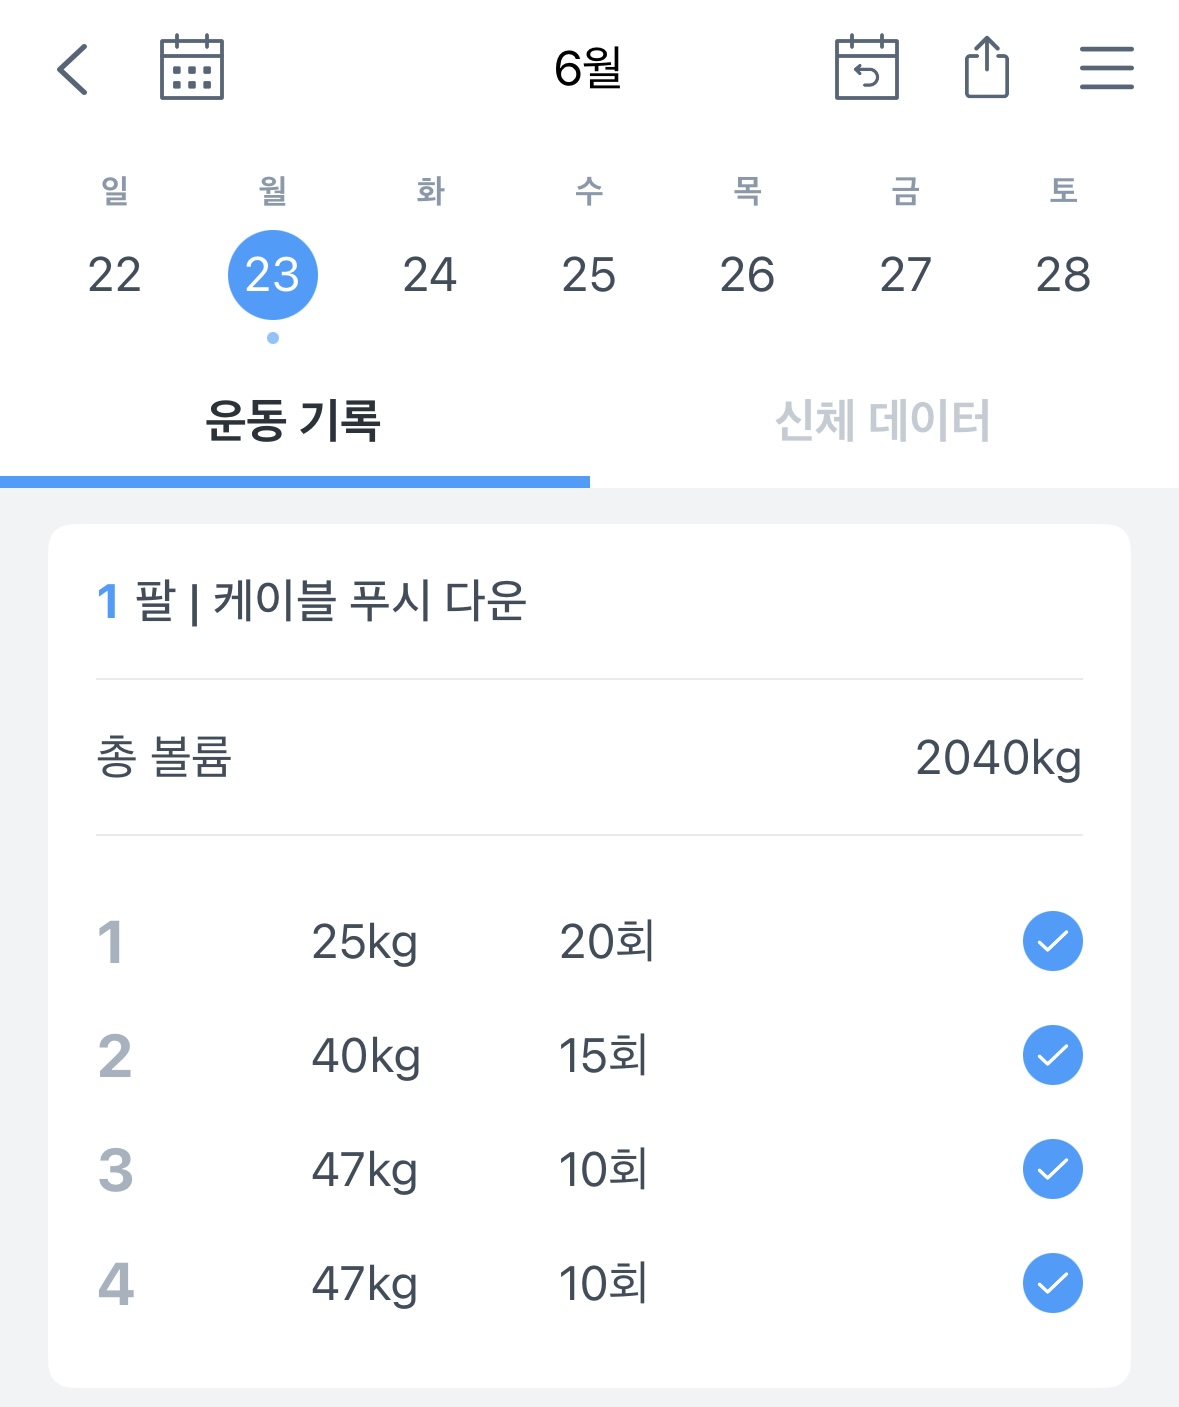The image size is (1179, 1407).
Task: Tap the return-to-today calendar icon
Action: click(867, 68)
